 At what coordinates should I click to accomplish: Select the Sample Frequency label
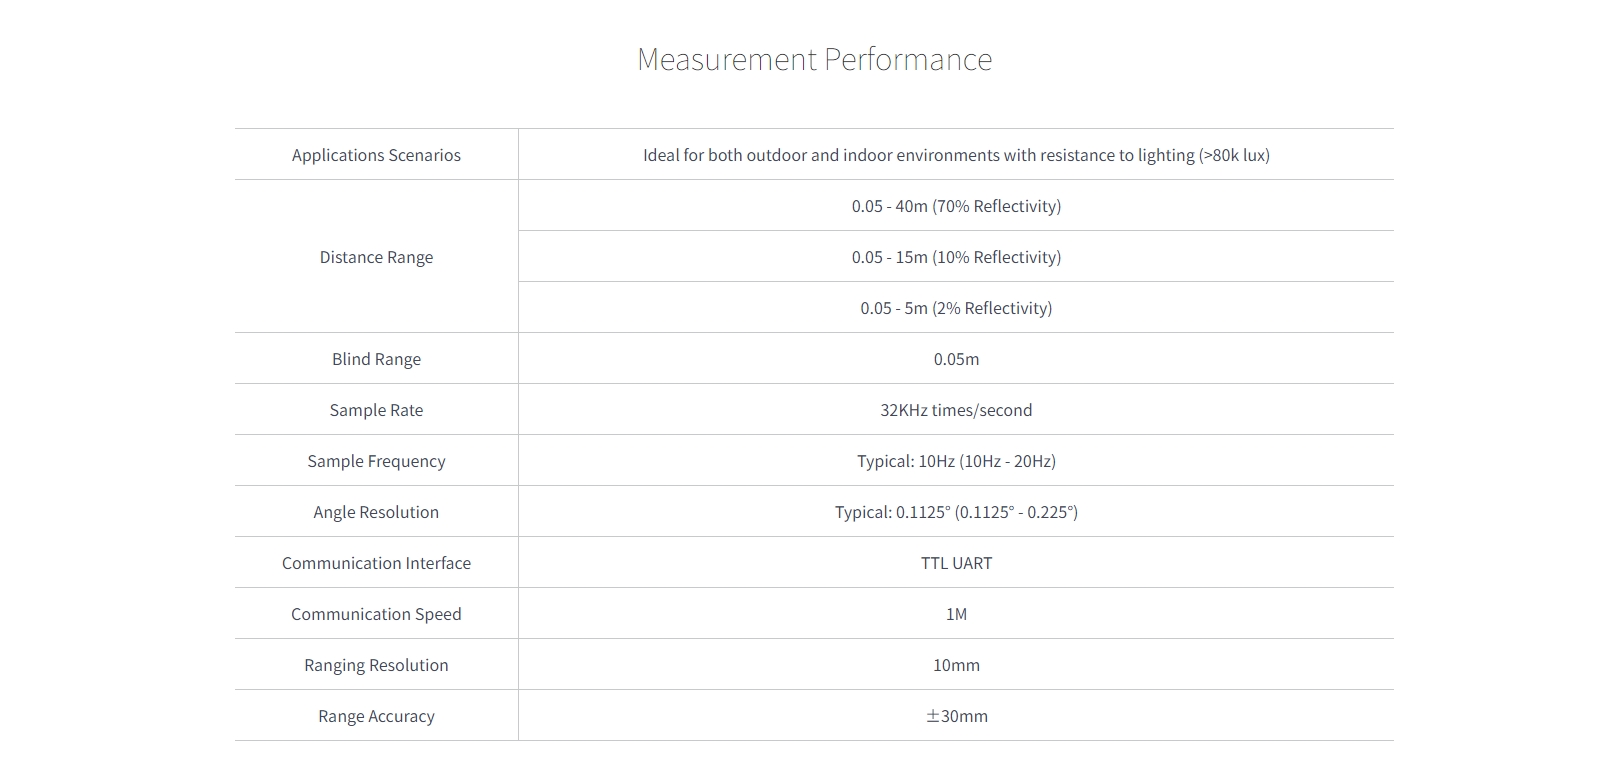point(376,461)
